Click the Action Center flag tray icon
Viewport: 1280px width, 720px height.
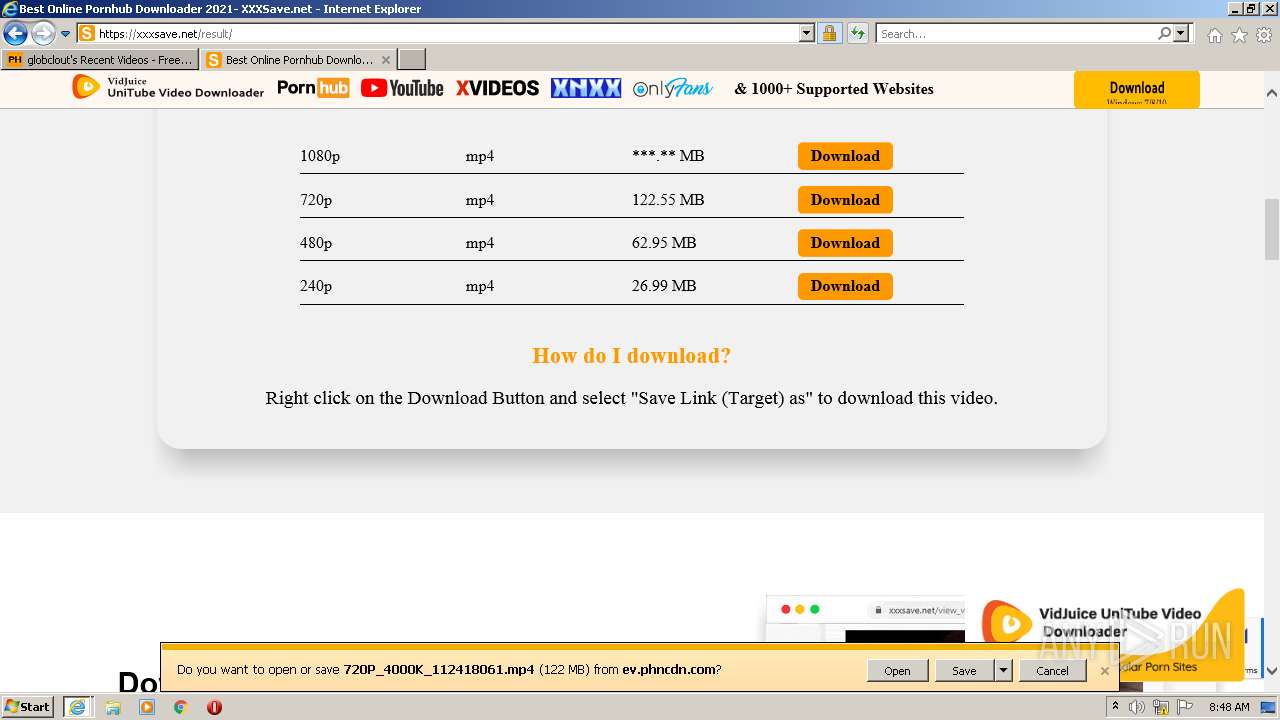click(1184, 707)
